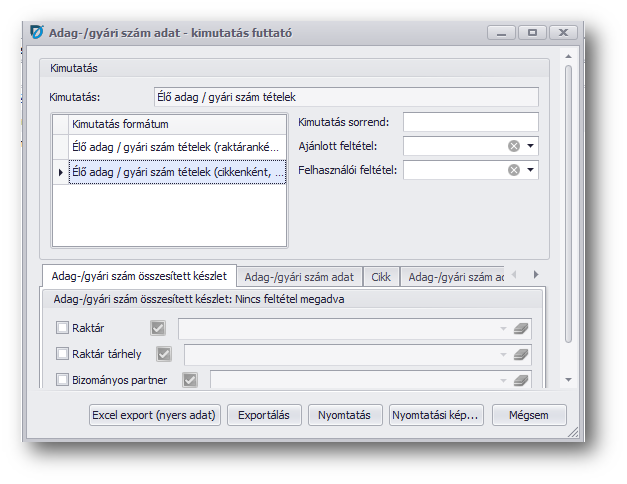The image size is (627, 484).
Task: Click the Mégsem button
Action: (x=529, y=415)
